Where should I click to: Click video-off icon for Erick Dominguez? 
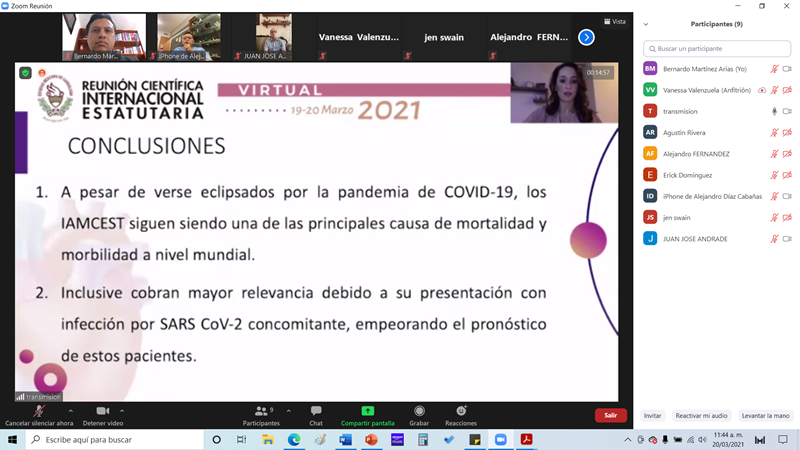coord(787,175)
